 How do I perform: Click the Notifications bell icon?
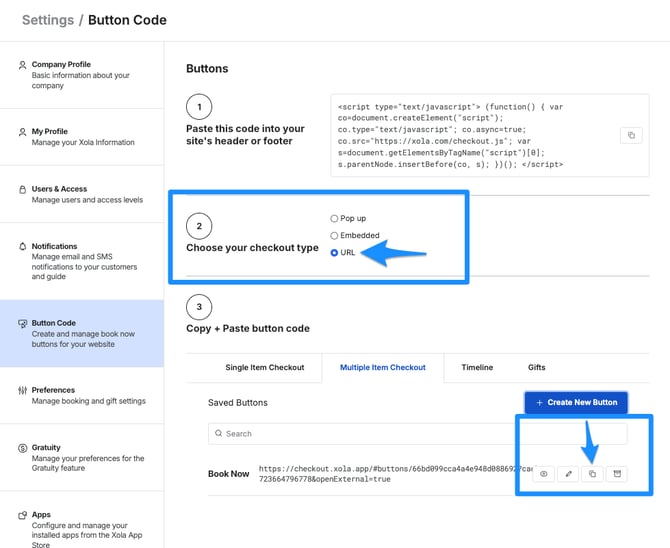tap(23, 247)
